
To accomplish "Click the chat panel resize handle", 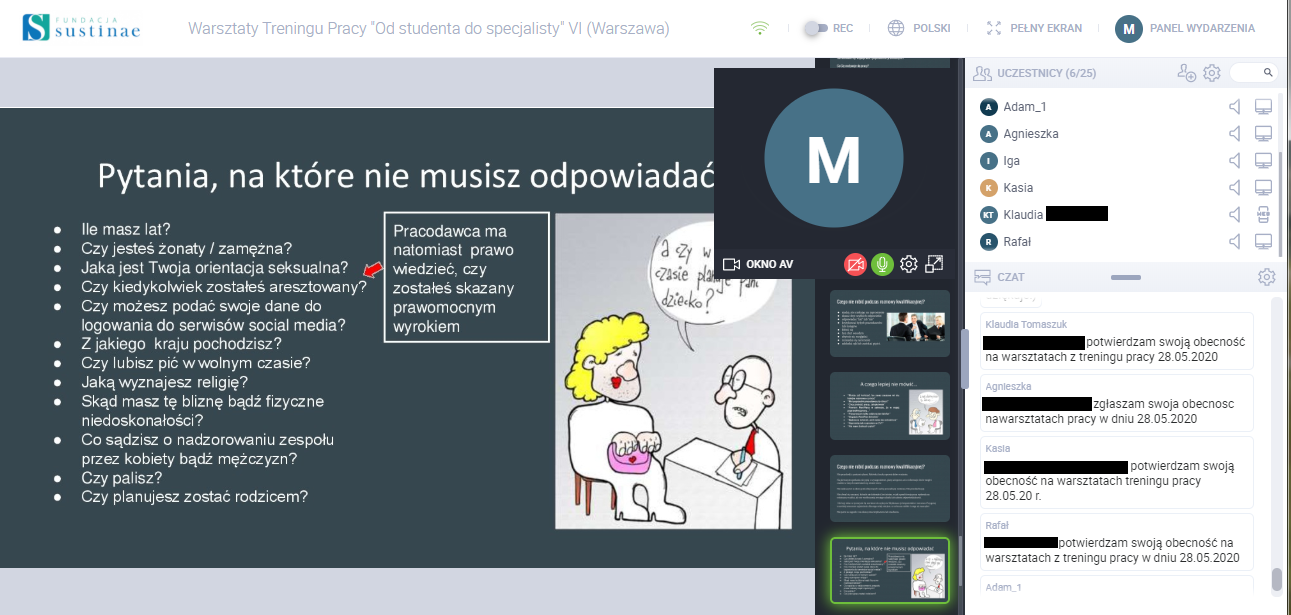I will click(1125, 277).
